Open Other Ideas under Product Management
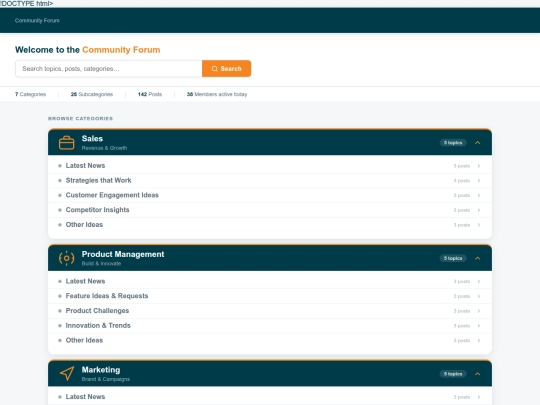The height and width of the screenshot is (405, 540). (x=270, y=341)
